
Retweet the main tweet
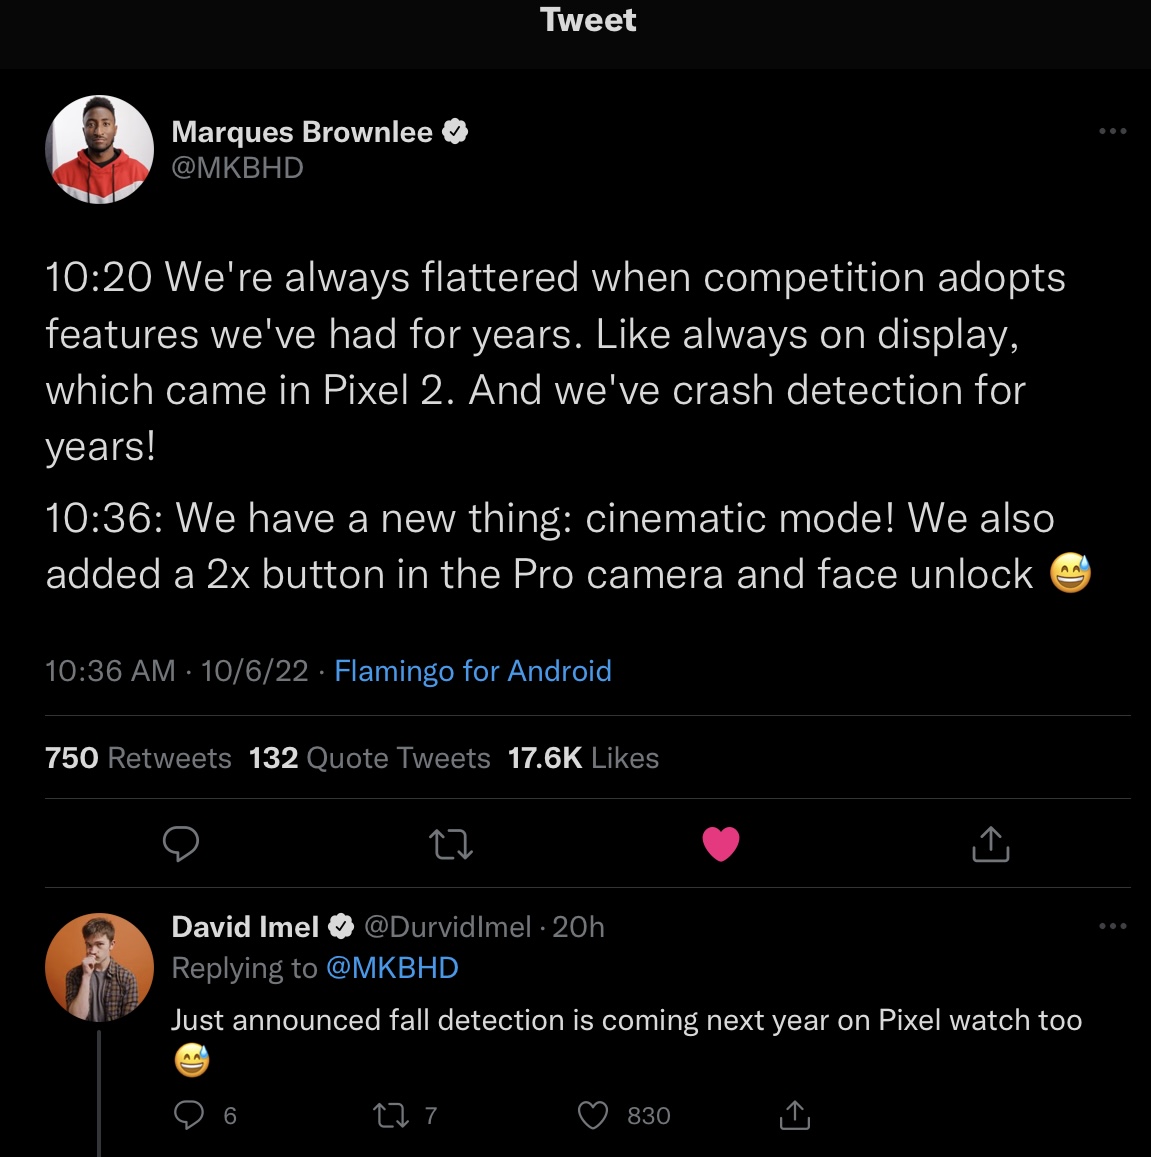coord(451,846)
